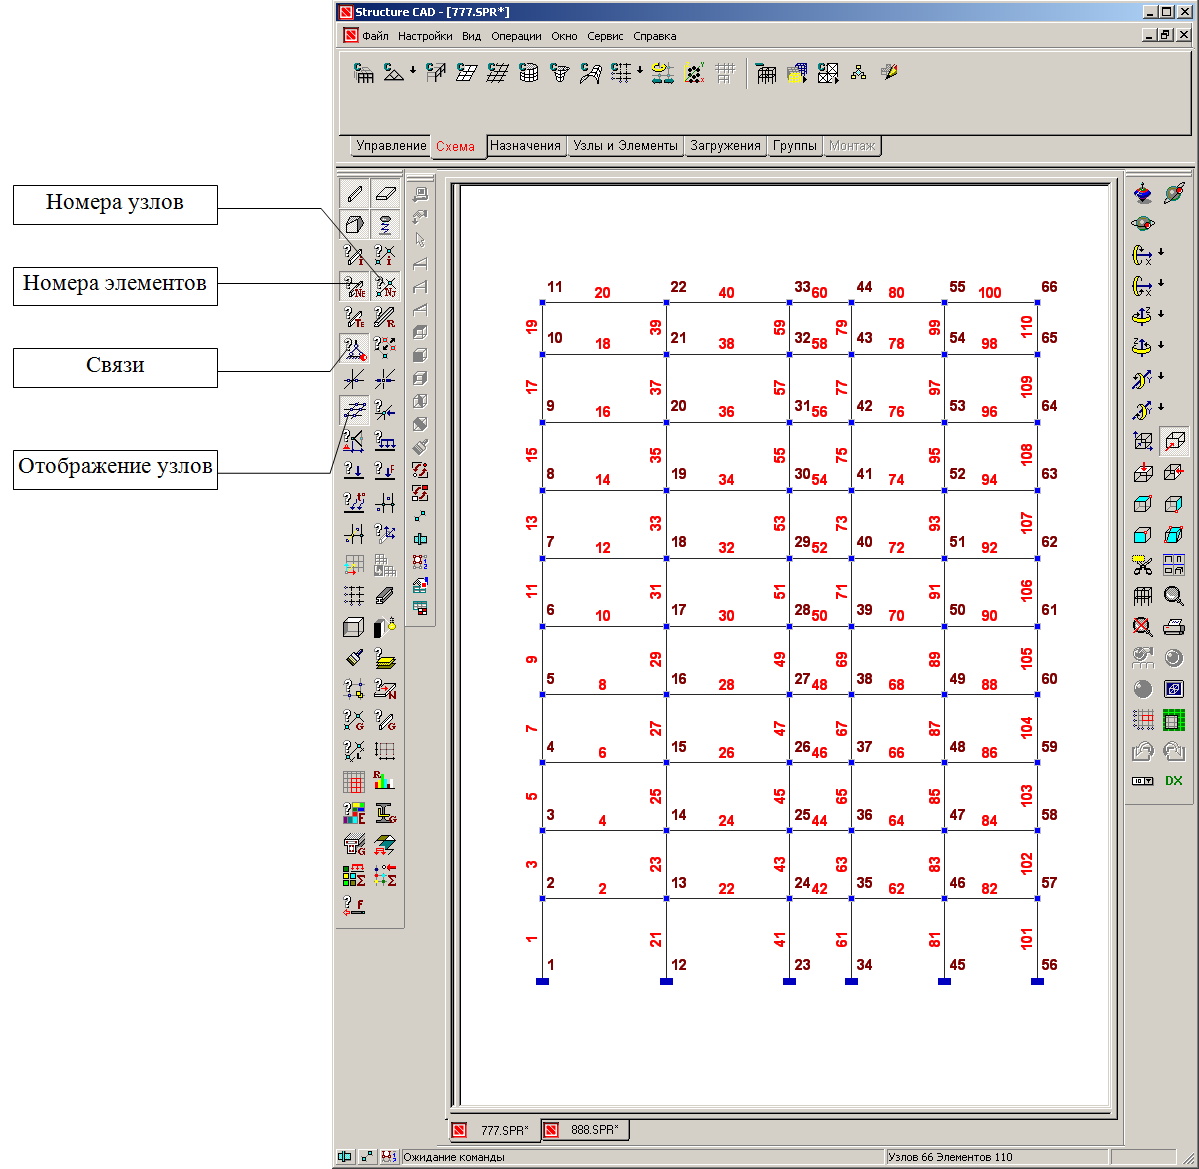
Task: Click the paintbrush icon in left palette
Action: click(354, 658)
